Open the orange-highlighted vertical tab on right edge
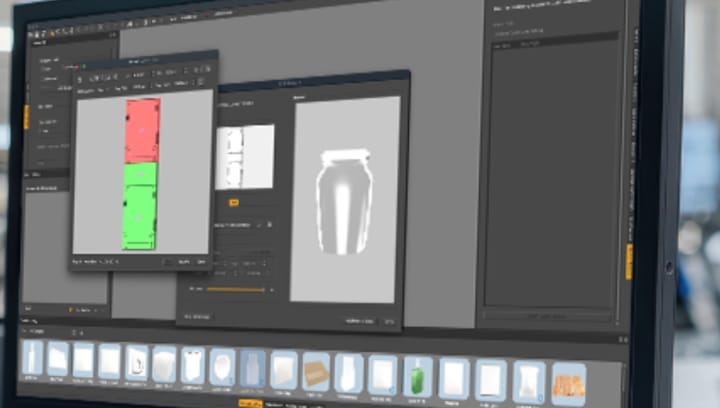This screenshot has height=408, width=720. (x=629, y=262)
